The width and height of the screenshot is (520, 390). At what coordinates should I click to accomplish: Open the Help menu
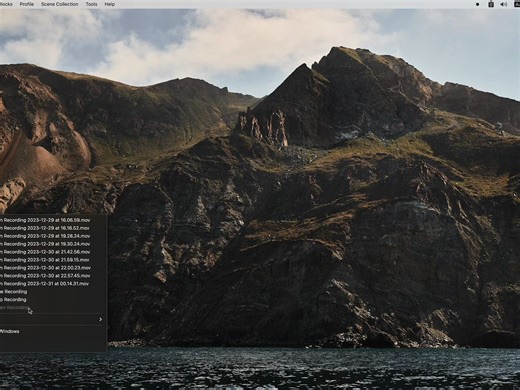pos(110,4)
